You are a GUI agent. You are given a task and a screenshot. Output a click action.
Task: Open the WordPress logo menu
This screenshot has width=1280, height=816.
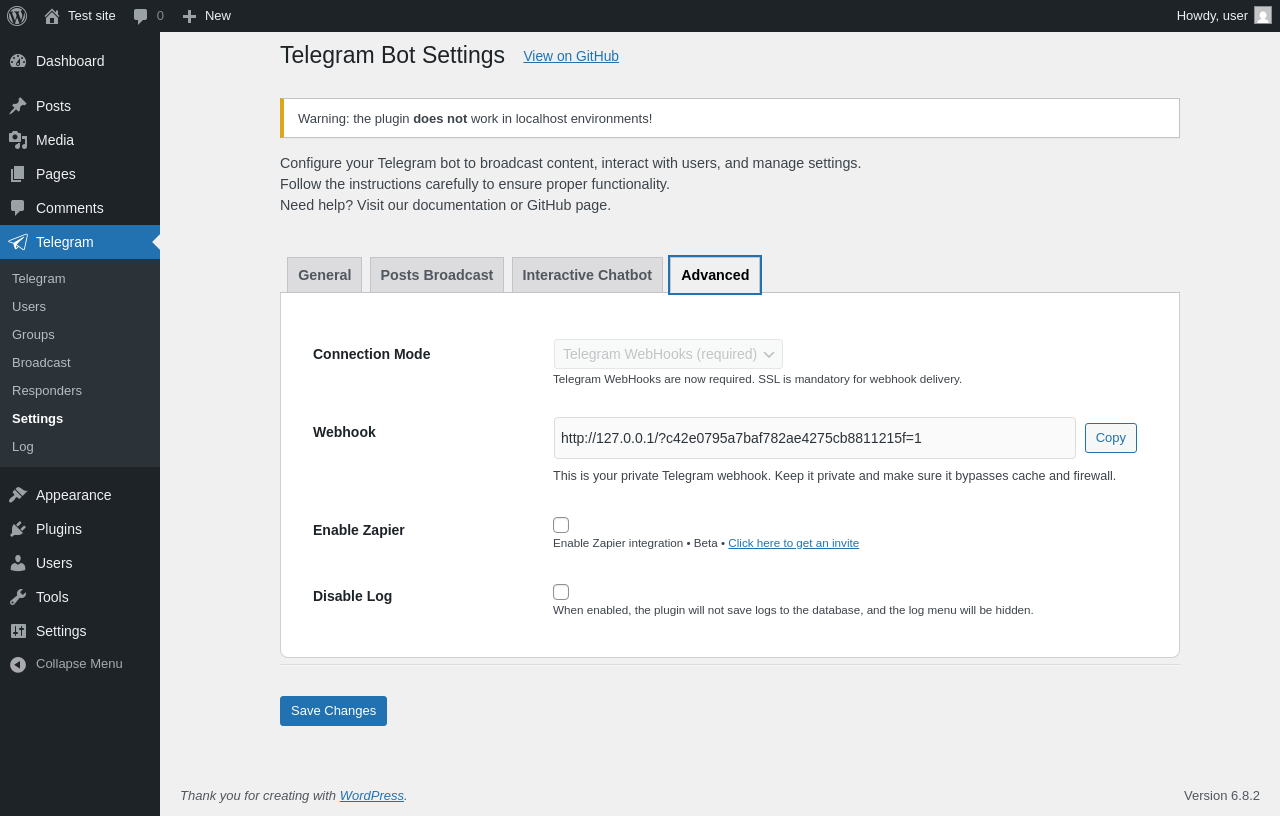[17, 16]
